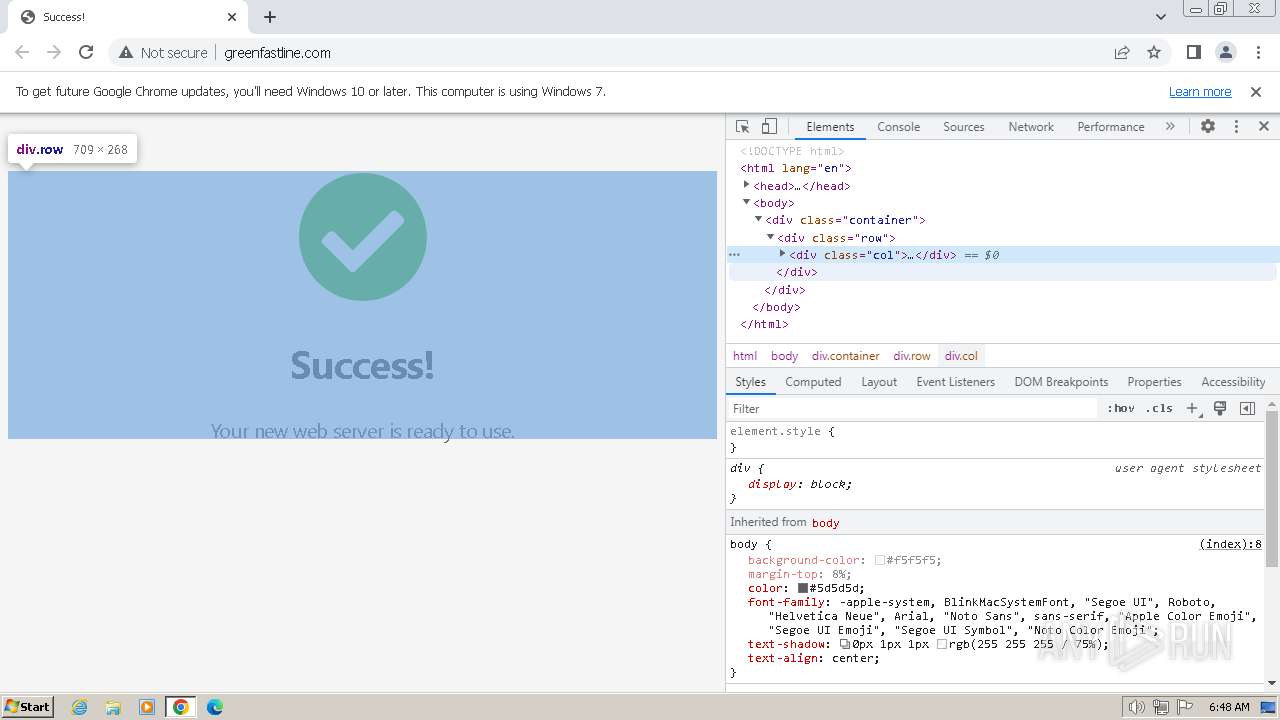The image size is (1280, 720).
Task: Switch to the Sources tab
Action: [x=964, y=127]
